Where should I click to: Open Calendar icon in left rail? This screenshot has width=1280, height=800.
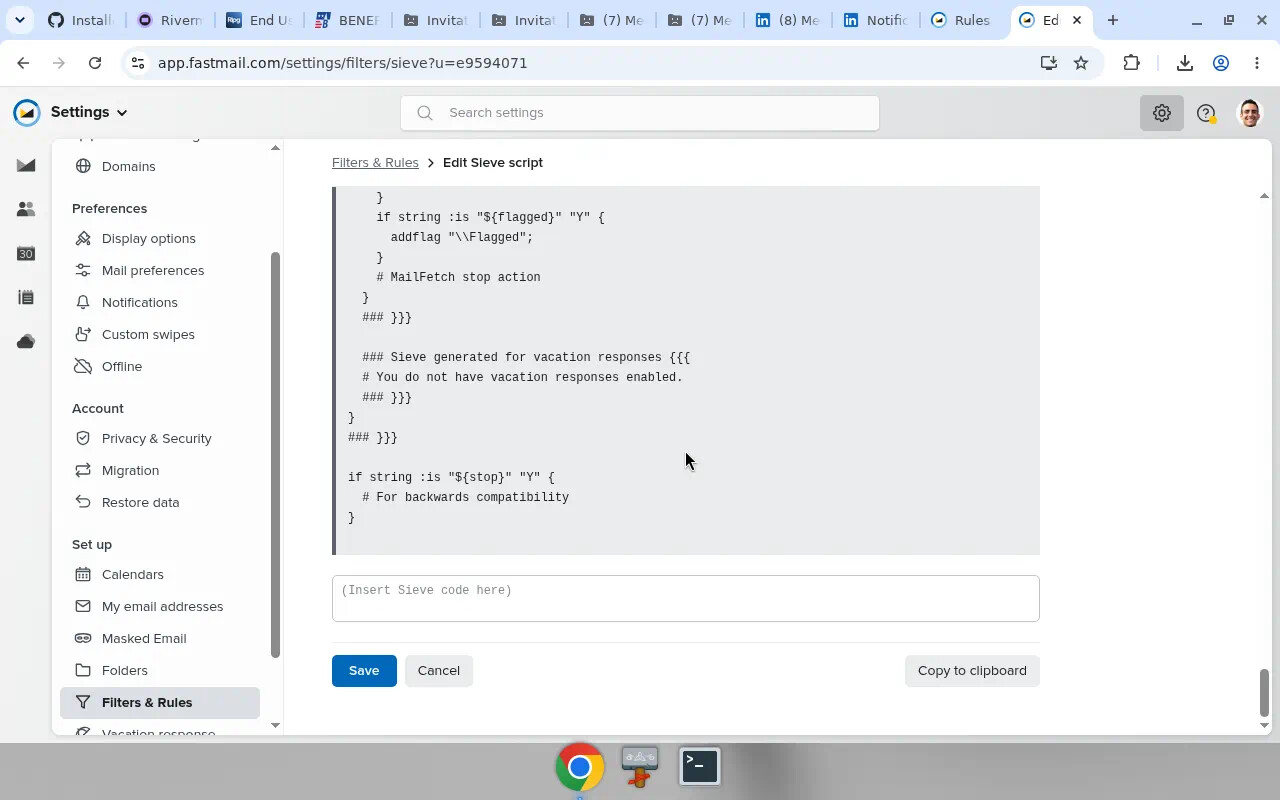pyautogui.click(x=26, y=253)
